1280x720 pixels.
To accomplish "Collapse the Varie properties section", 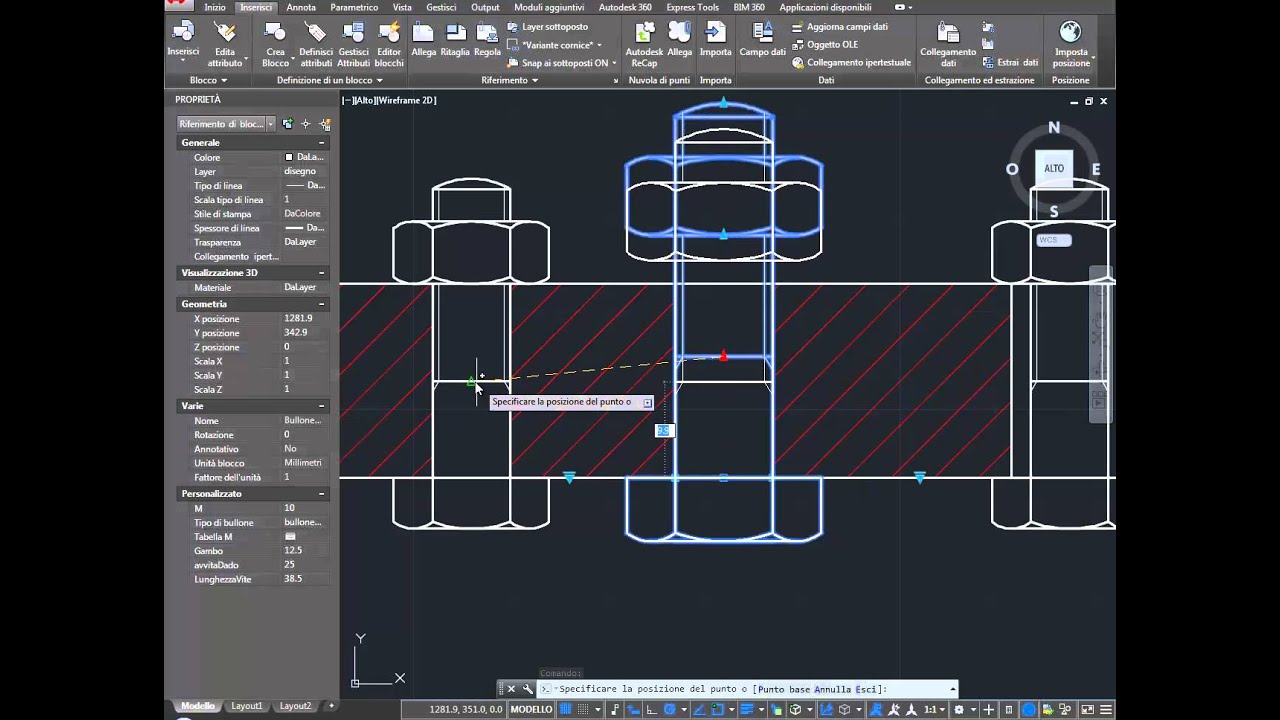I will tap(322, 406).
